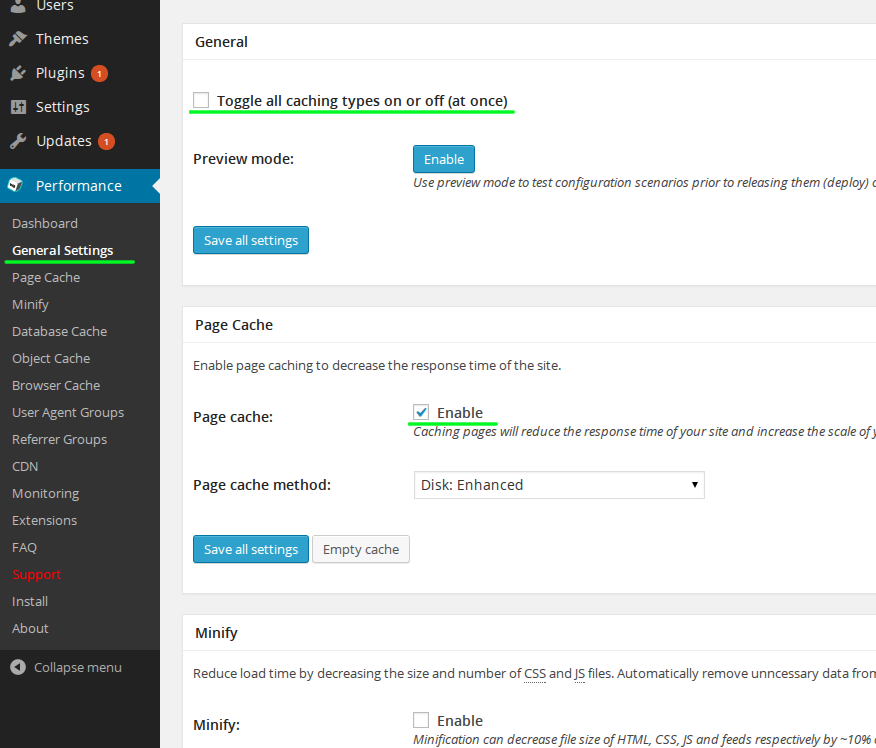Open the Extensions submenu item
This screenshot has height=748, width=876.
pyautogui.click(x=44, y=521)
